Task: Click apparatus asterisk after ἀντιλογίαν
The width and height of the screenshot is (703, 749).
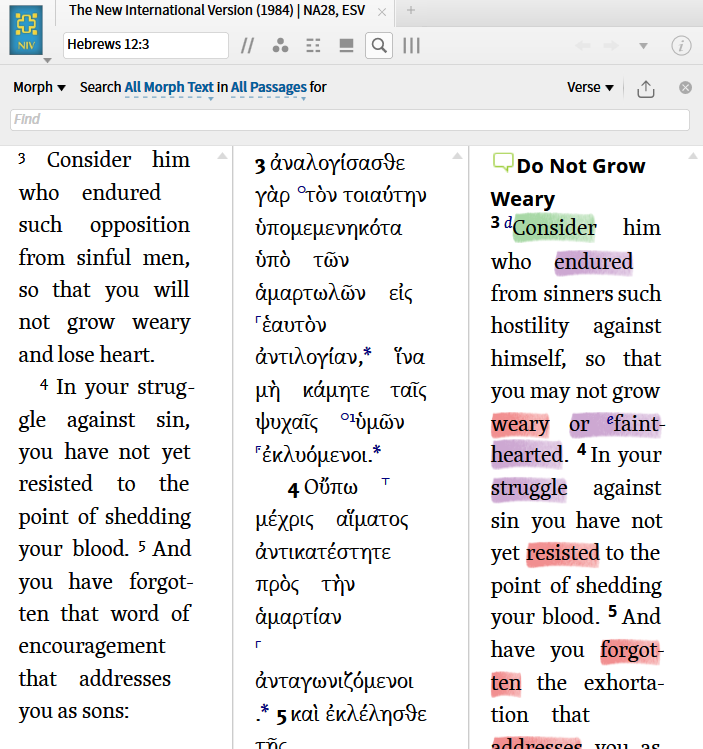Action: pos(367,352)
